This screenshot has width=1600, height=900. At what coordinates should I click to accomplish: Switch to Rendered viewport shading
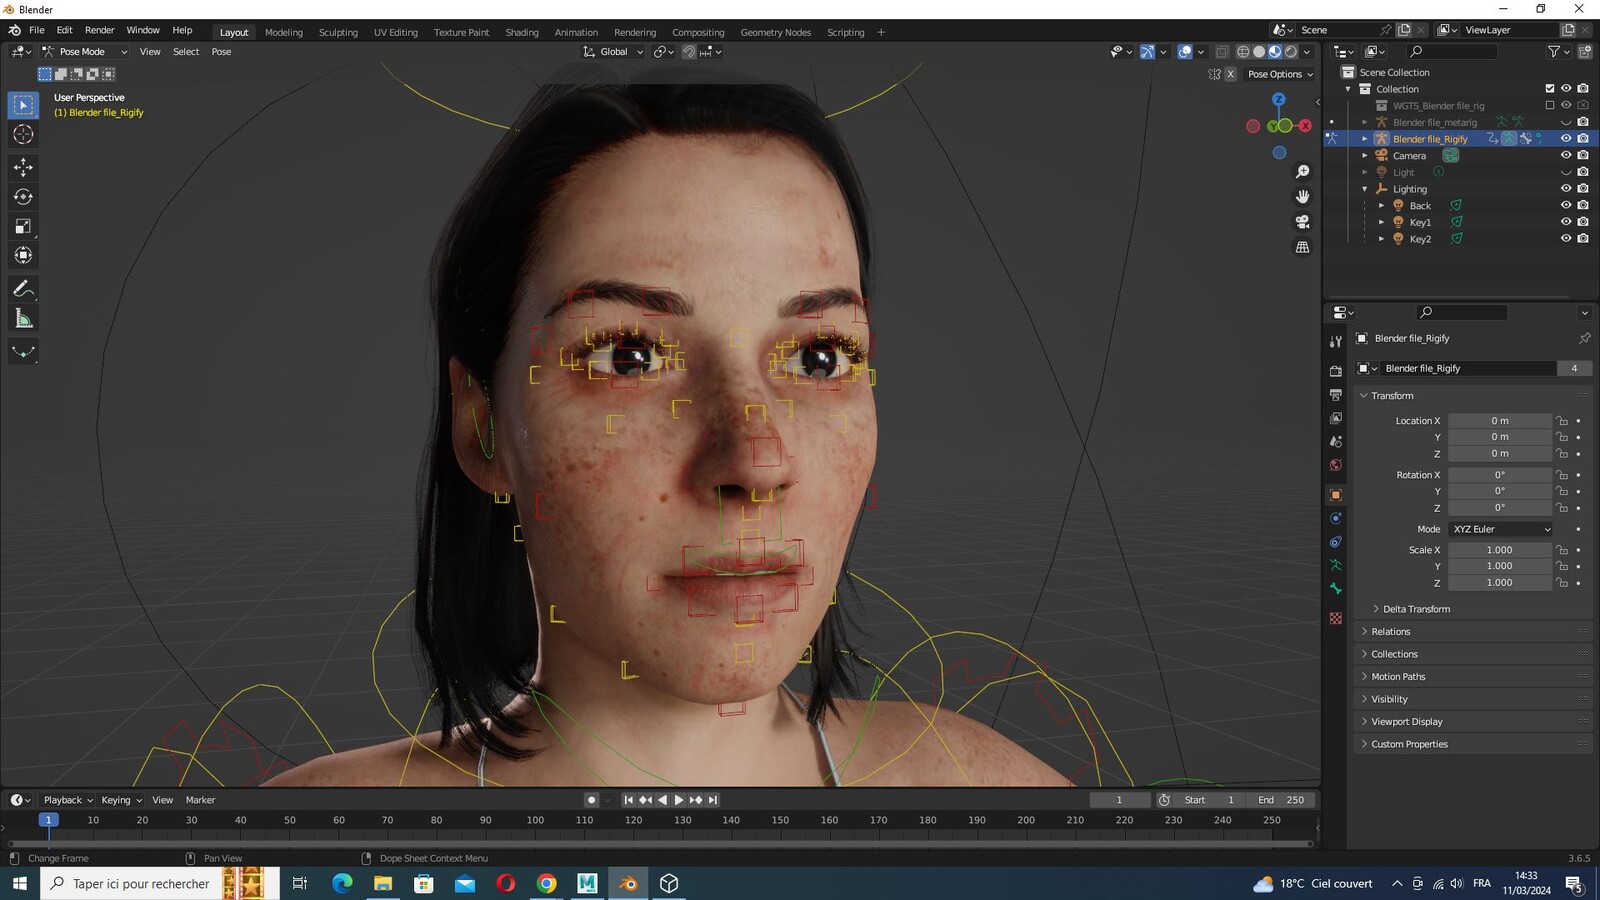pyautogui.click(x=1291, y=52)
